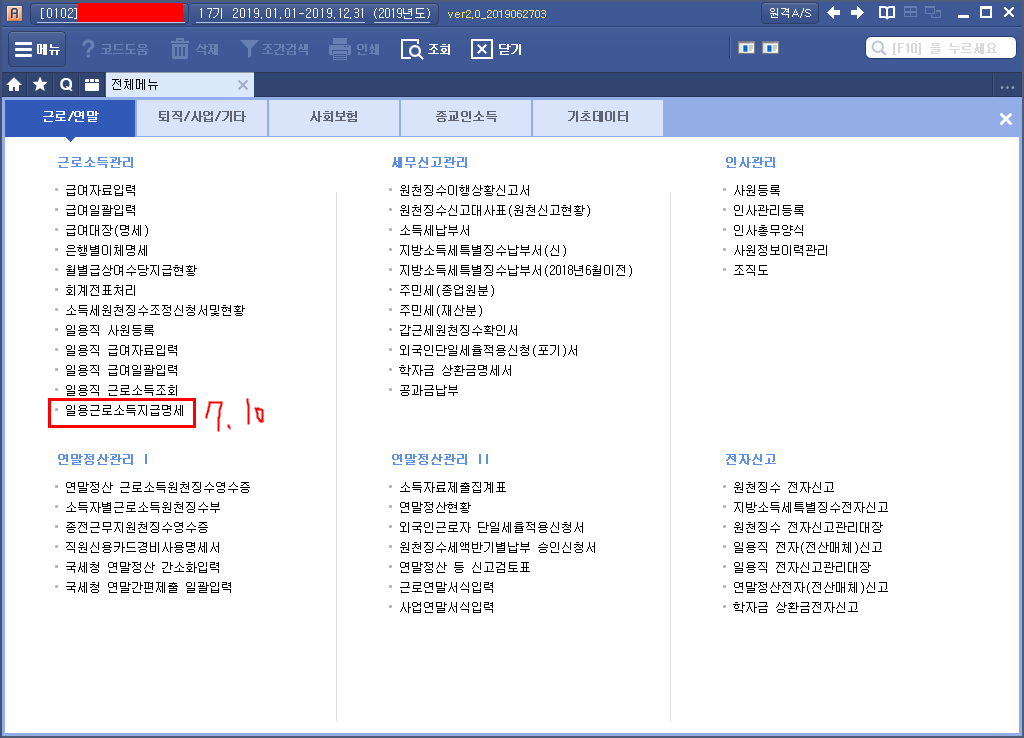Open 조직도 menu item
1024x738 pixels.
pyautogui.click(x=751, y=270)
